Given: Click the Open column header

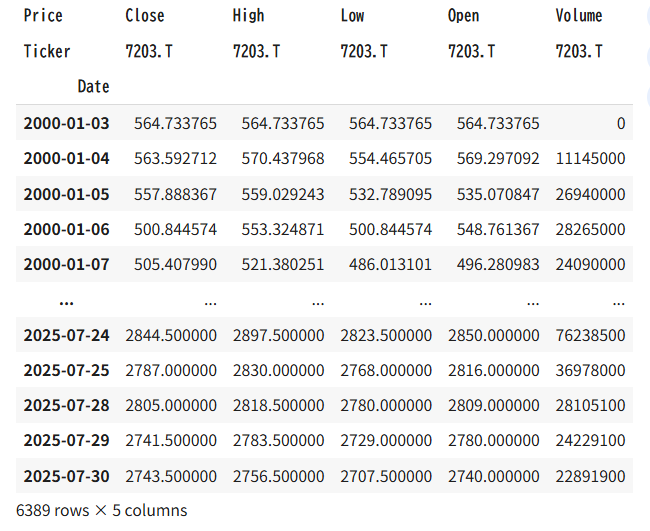Looking at the screenshot, I should 463,16.
